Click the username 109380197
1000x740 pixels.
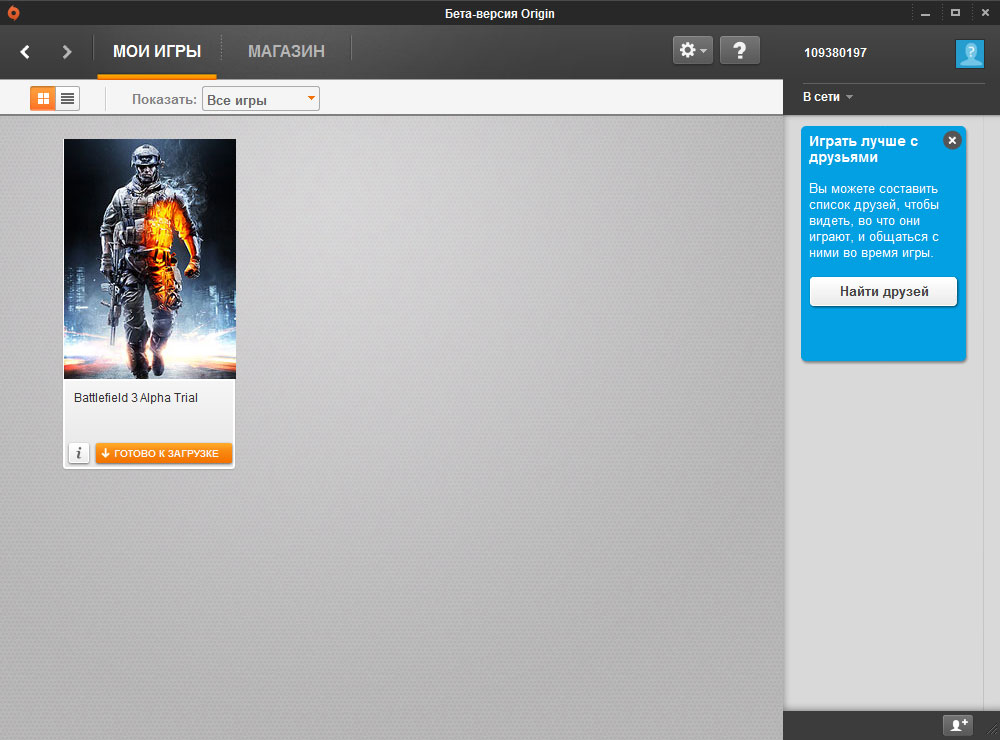(835, 54)
